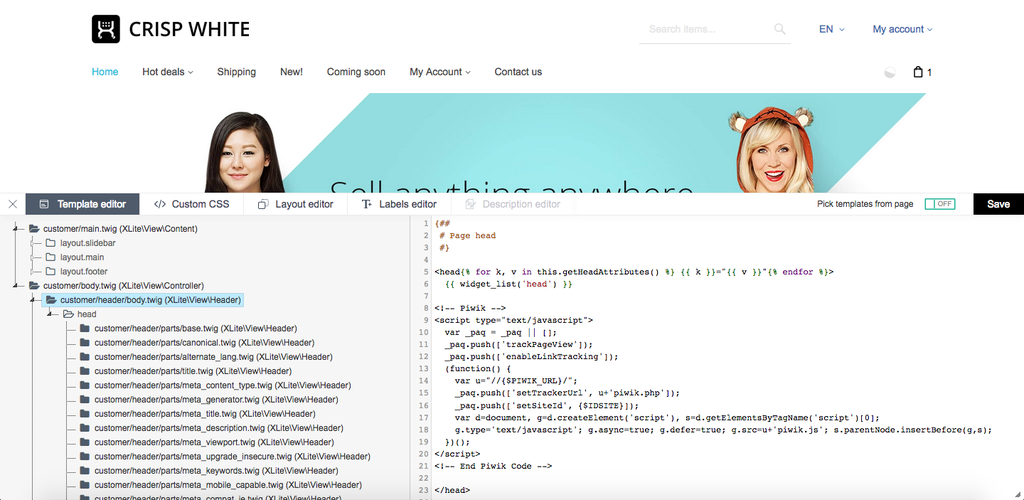Click the round icon beside the cart
Screen dimensions: 1024x500
pyautogui.click(x=890, y=72)
